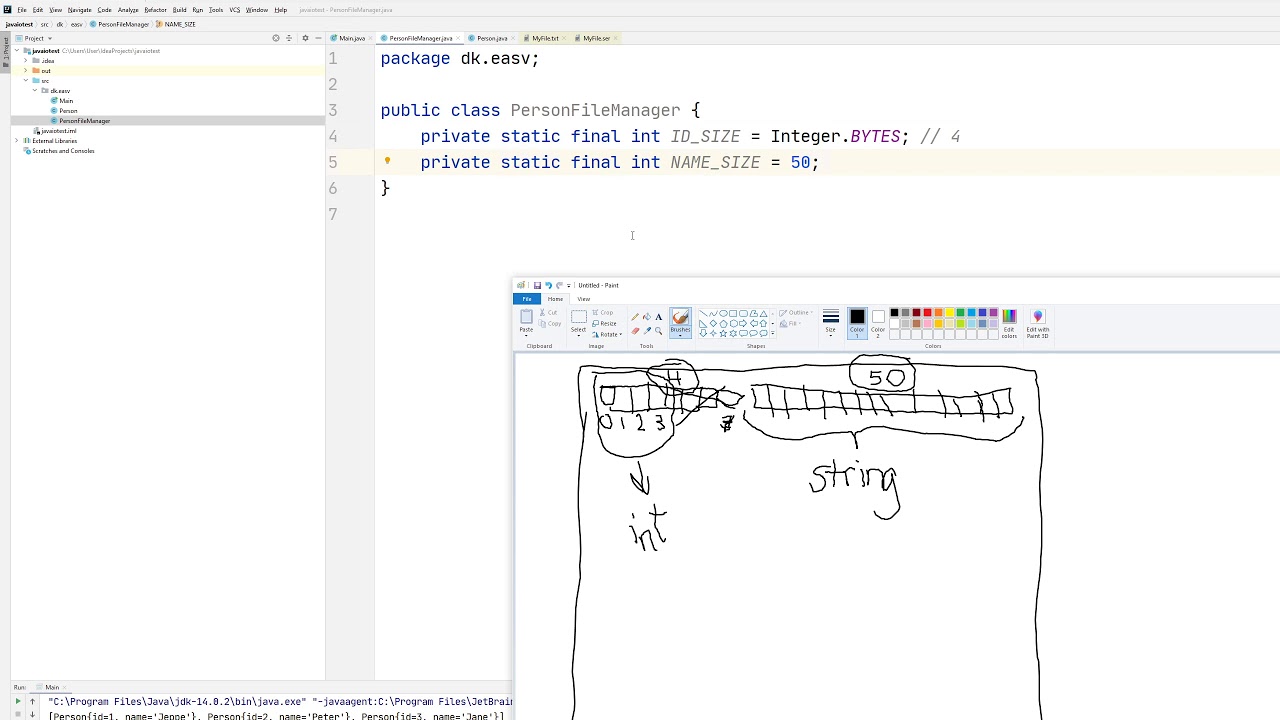The image size is (1280, 720).
Task: Click the Size line thickness button in Paint
Action: [x=830, y=323]
